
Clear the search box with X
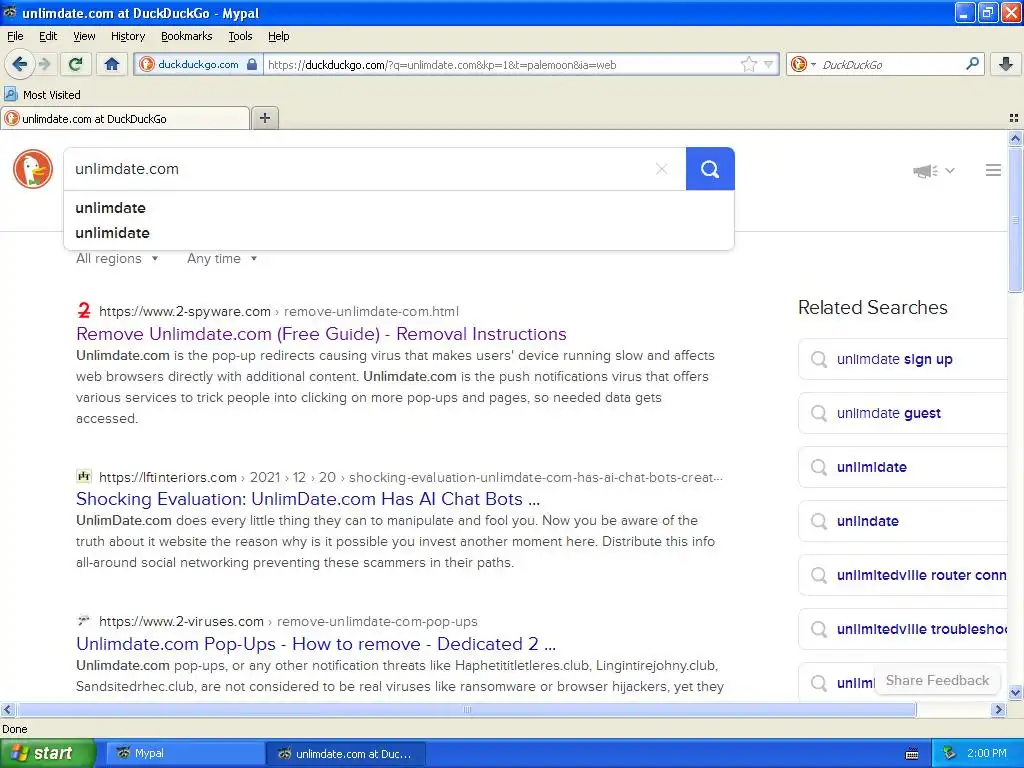[662, 169]
